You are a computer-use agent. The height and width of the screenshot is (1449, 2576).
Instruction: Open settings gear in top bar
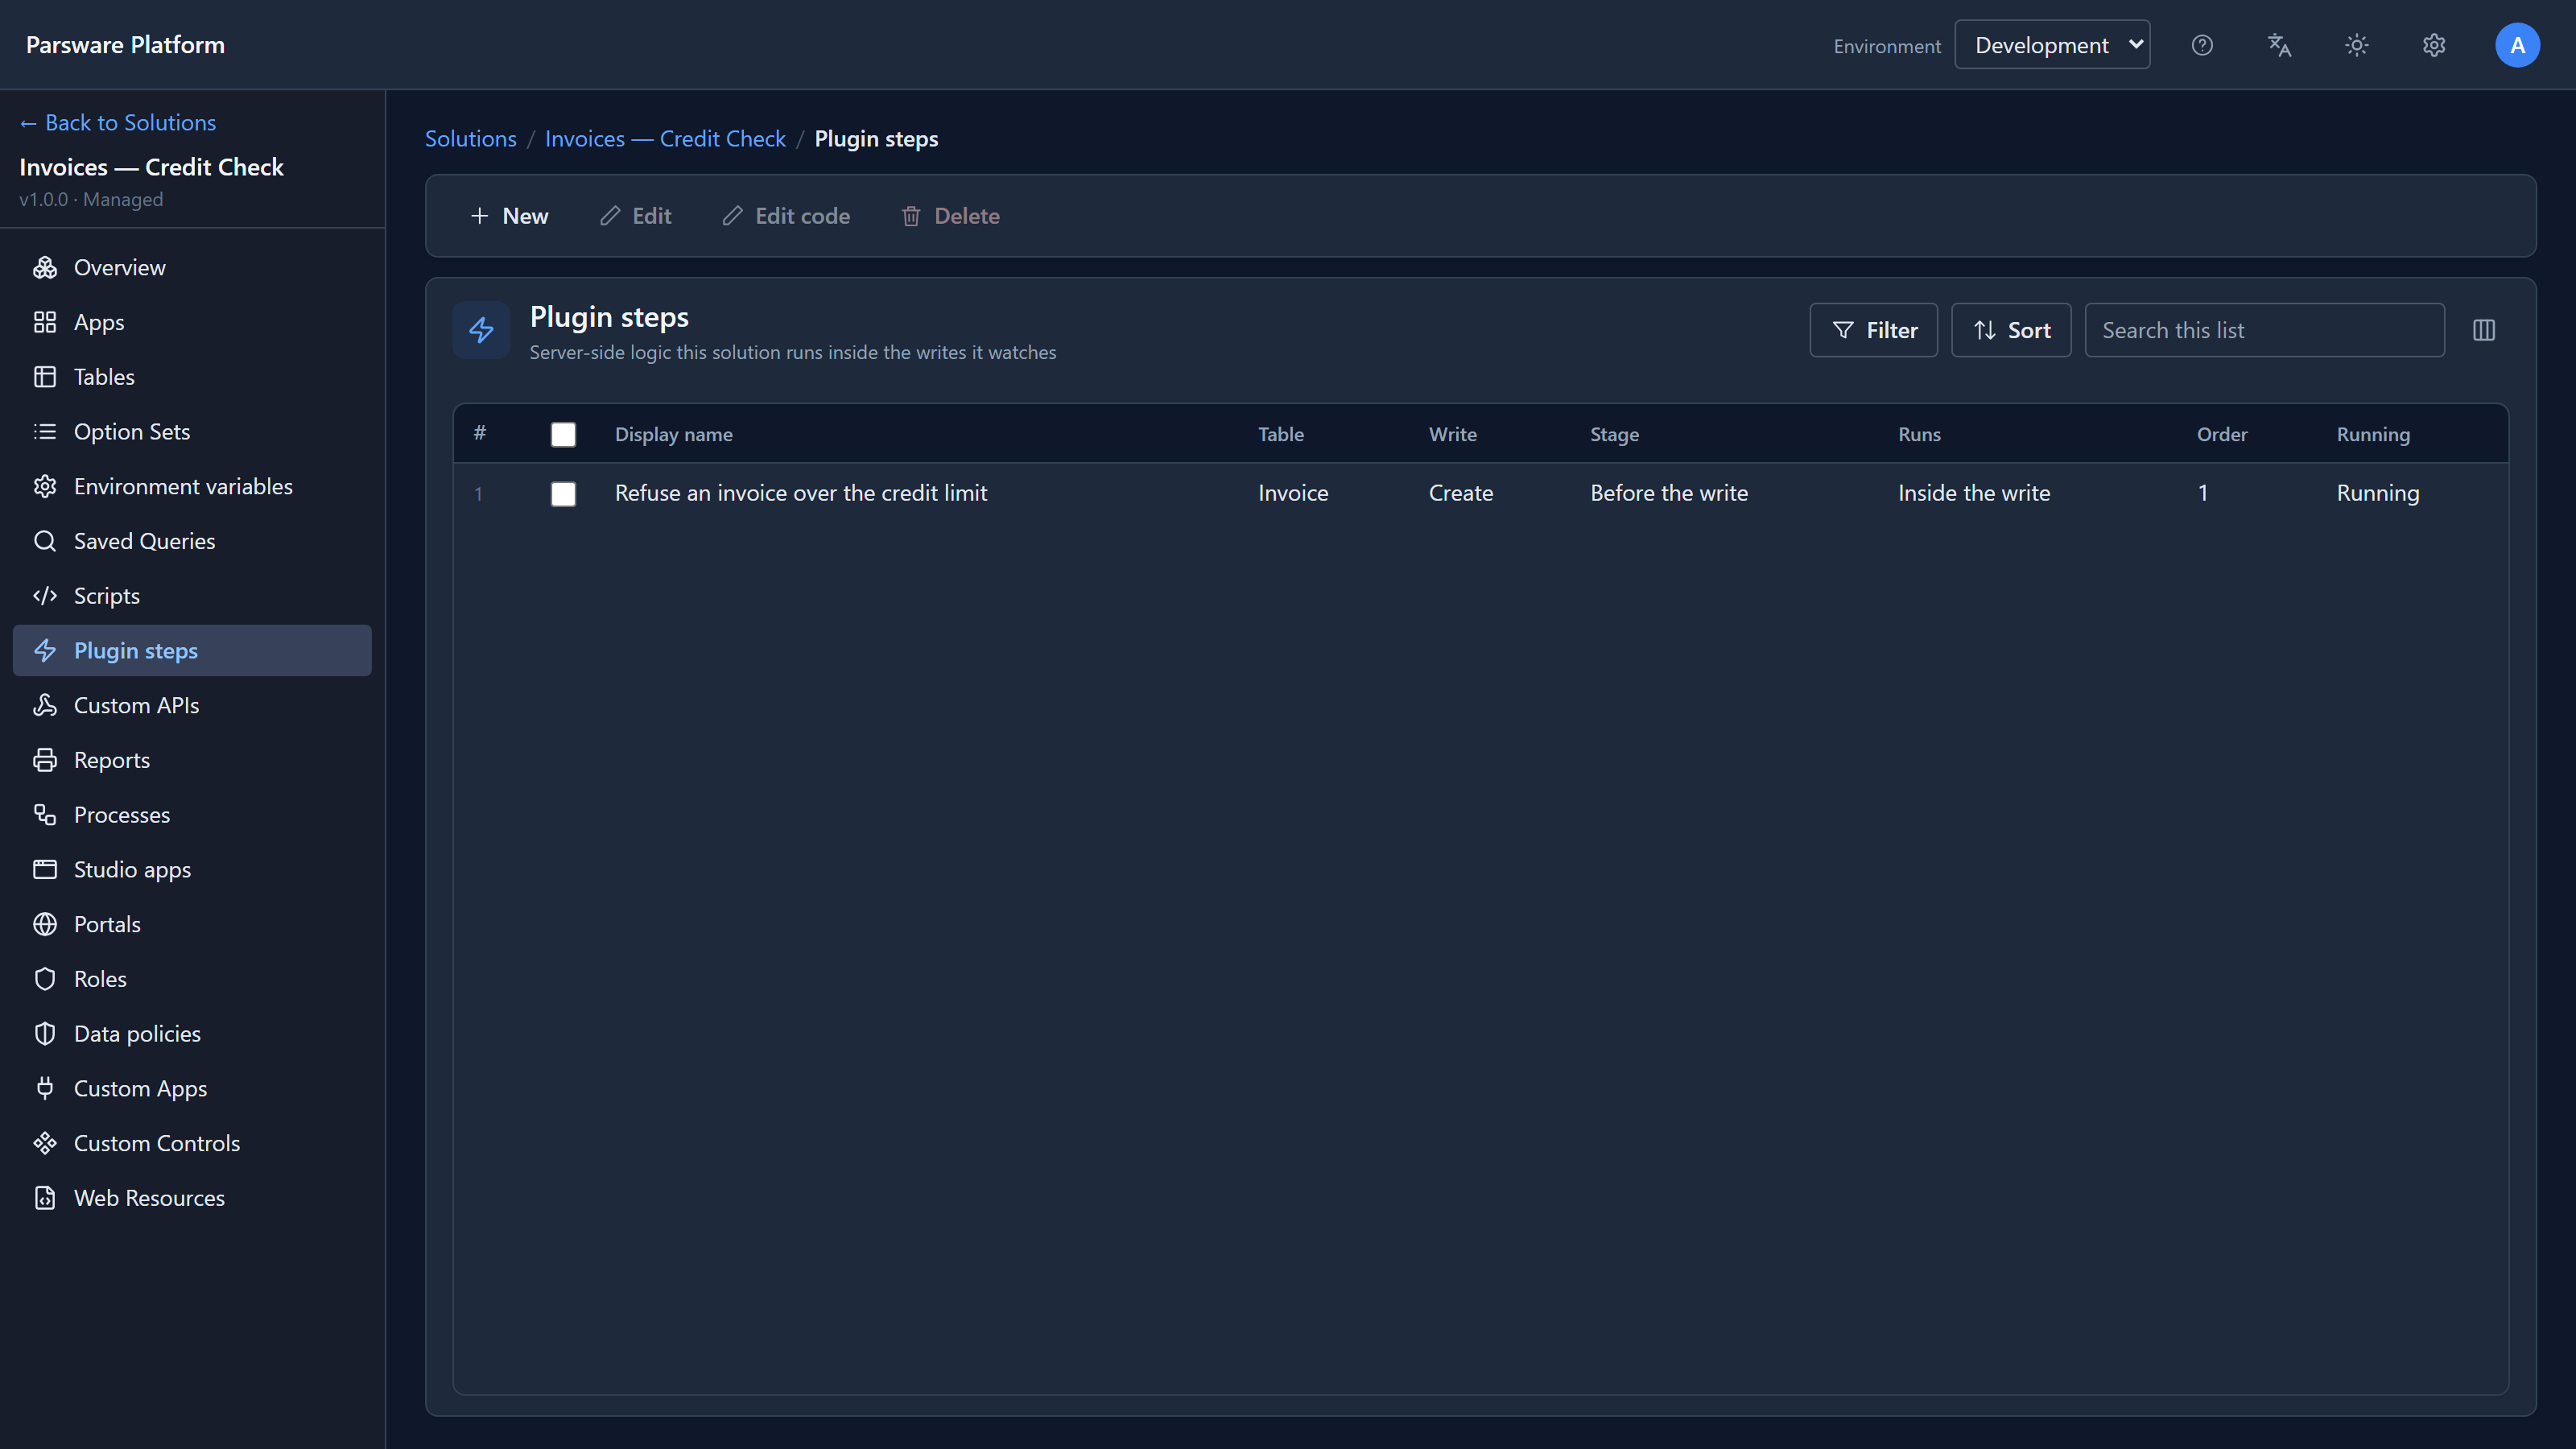(x=2434, y=45)
